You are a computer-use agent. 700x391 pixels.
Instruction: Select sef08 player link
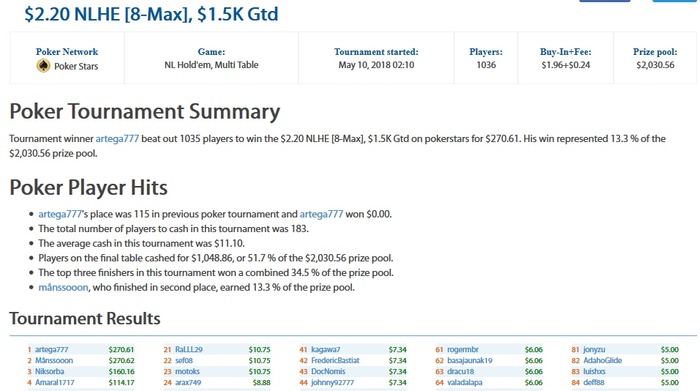pos(183,361)
